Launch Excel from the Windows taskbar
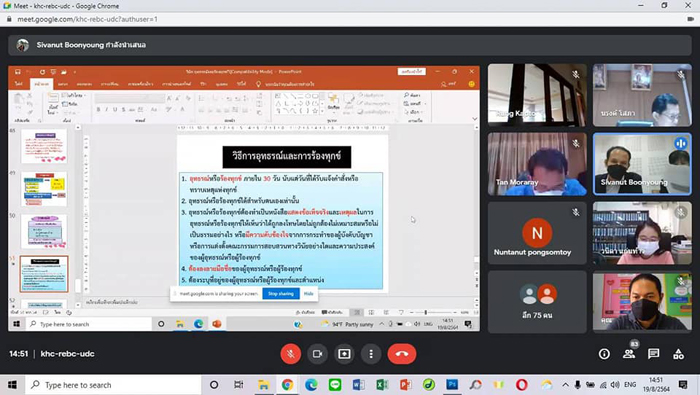The width and height of the screenshot is (700, 395). click(x=382, y=385)
